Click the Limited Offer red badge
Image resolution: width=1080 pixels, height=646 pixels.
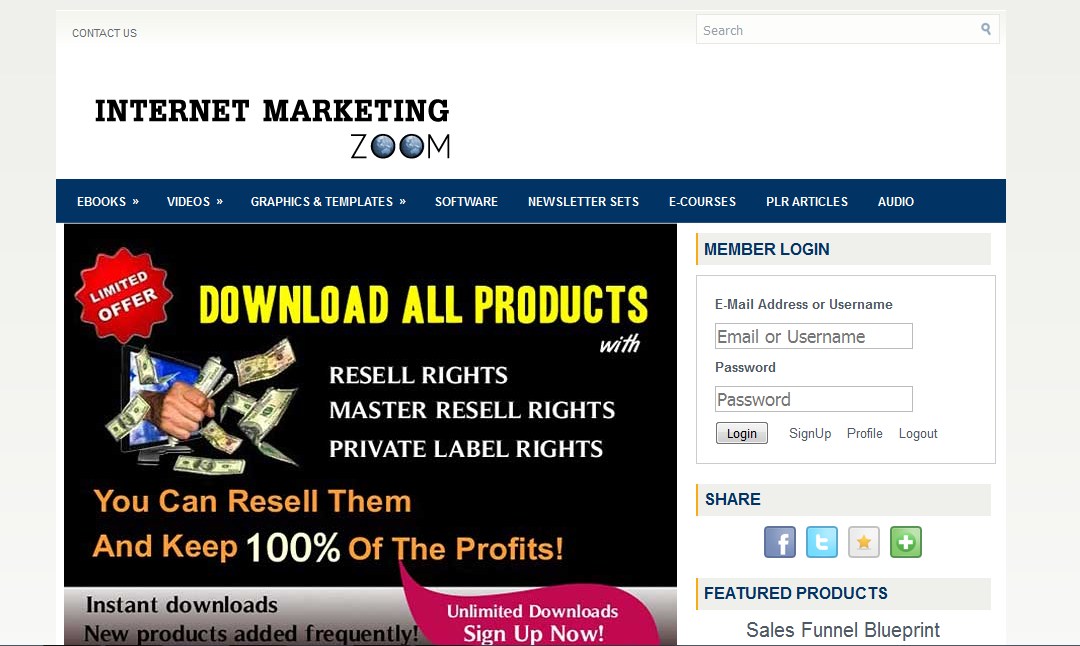pos(123,295)
